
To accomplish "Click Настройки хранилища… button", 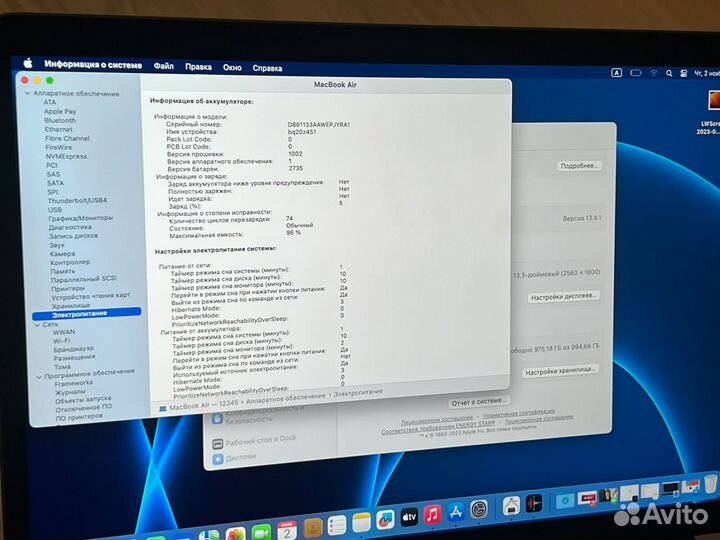I will [560, 371].
